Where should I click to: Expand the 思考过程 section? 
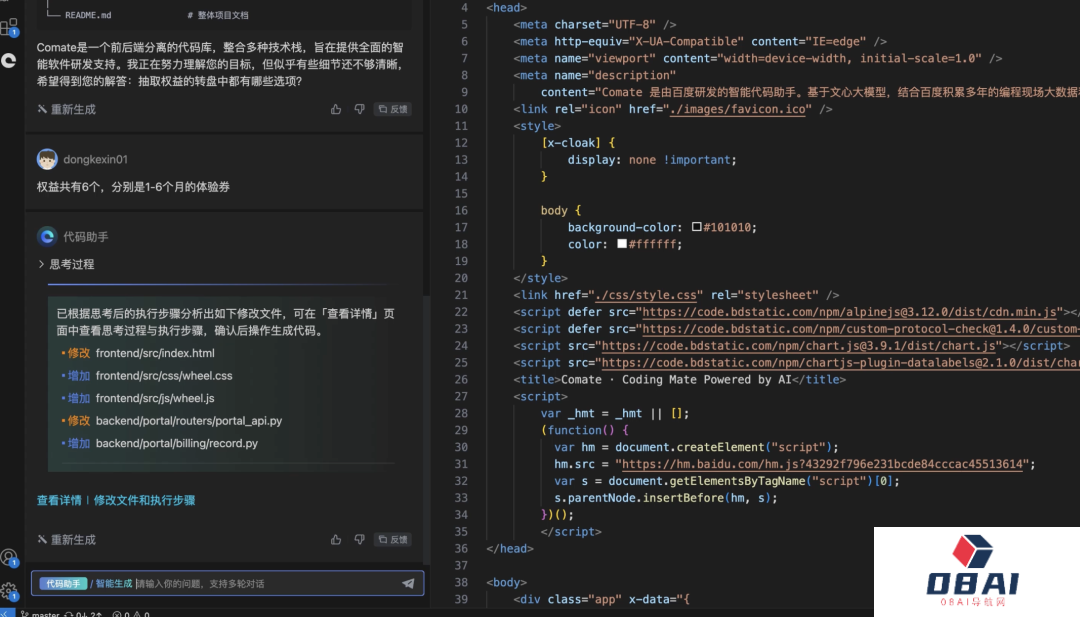coord(66,264)
